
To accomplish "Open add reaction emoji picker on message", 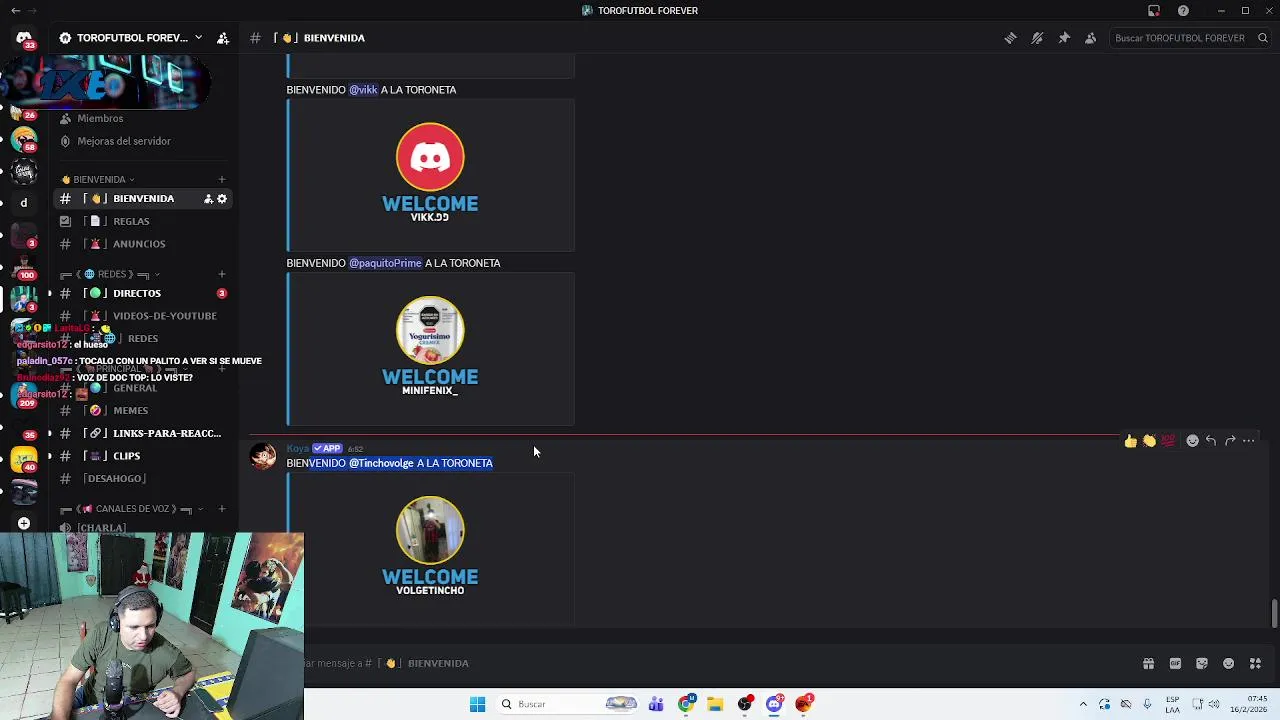I will pos(1192,441).
